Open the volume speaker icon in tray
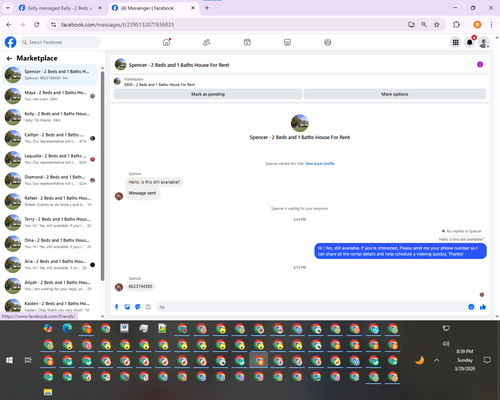Screen dimensions: 500x400 coord(446,344)
